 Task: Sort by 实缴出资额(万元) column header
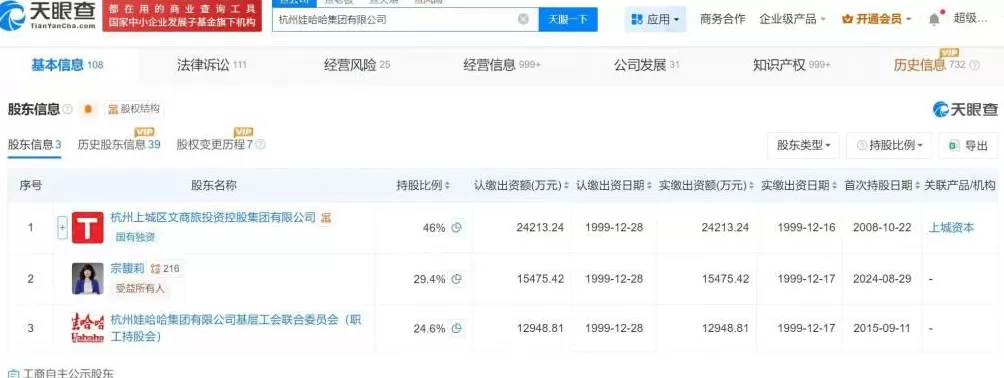(x=707, y=185)
